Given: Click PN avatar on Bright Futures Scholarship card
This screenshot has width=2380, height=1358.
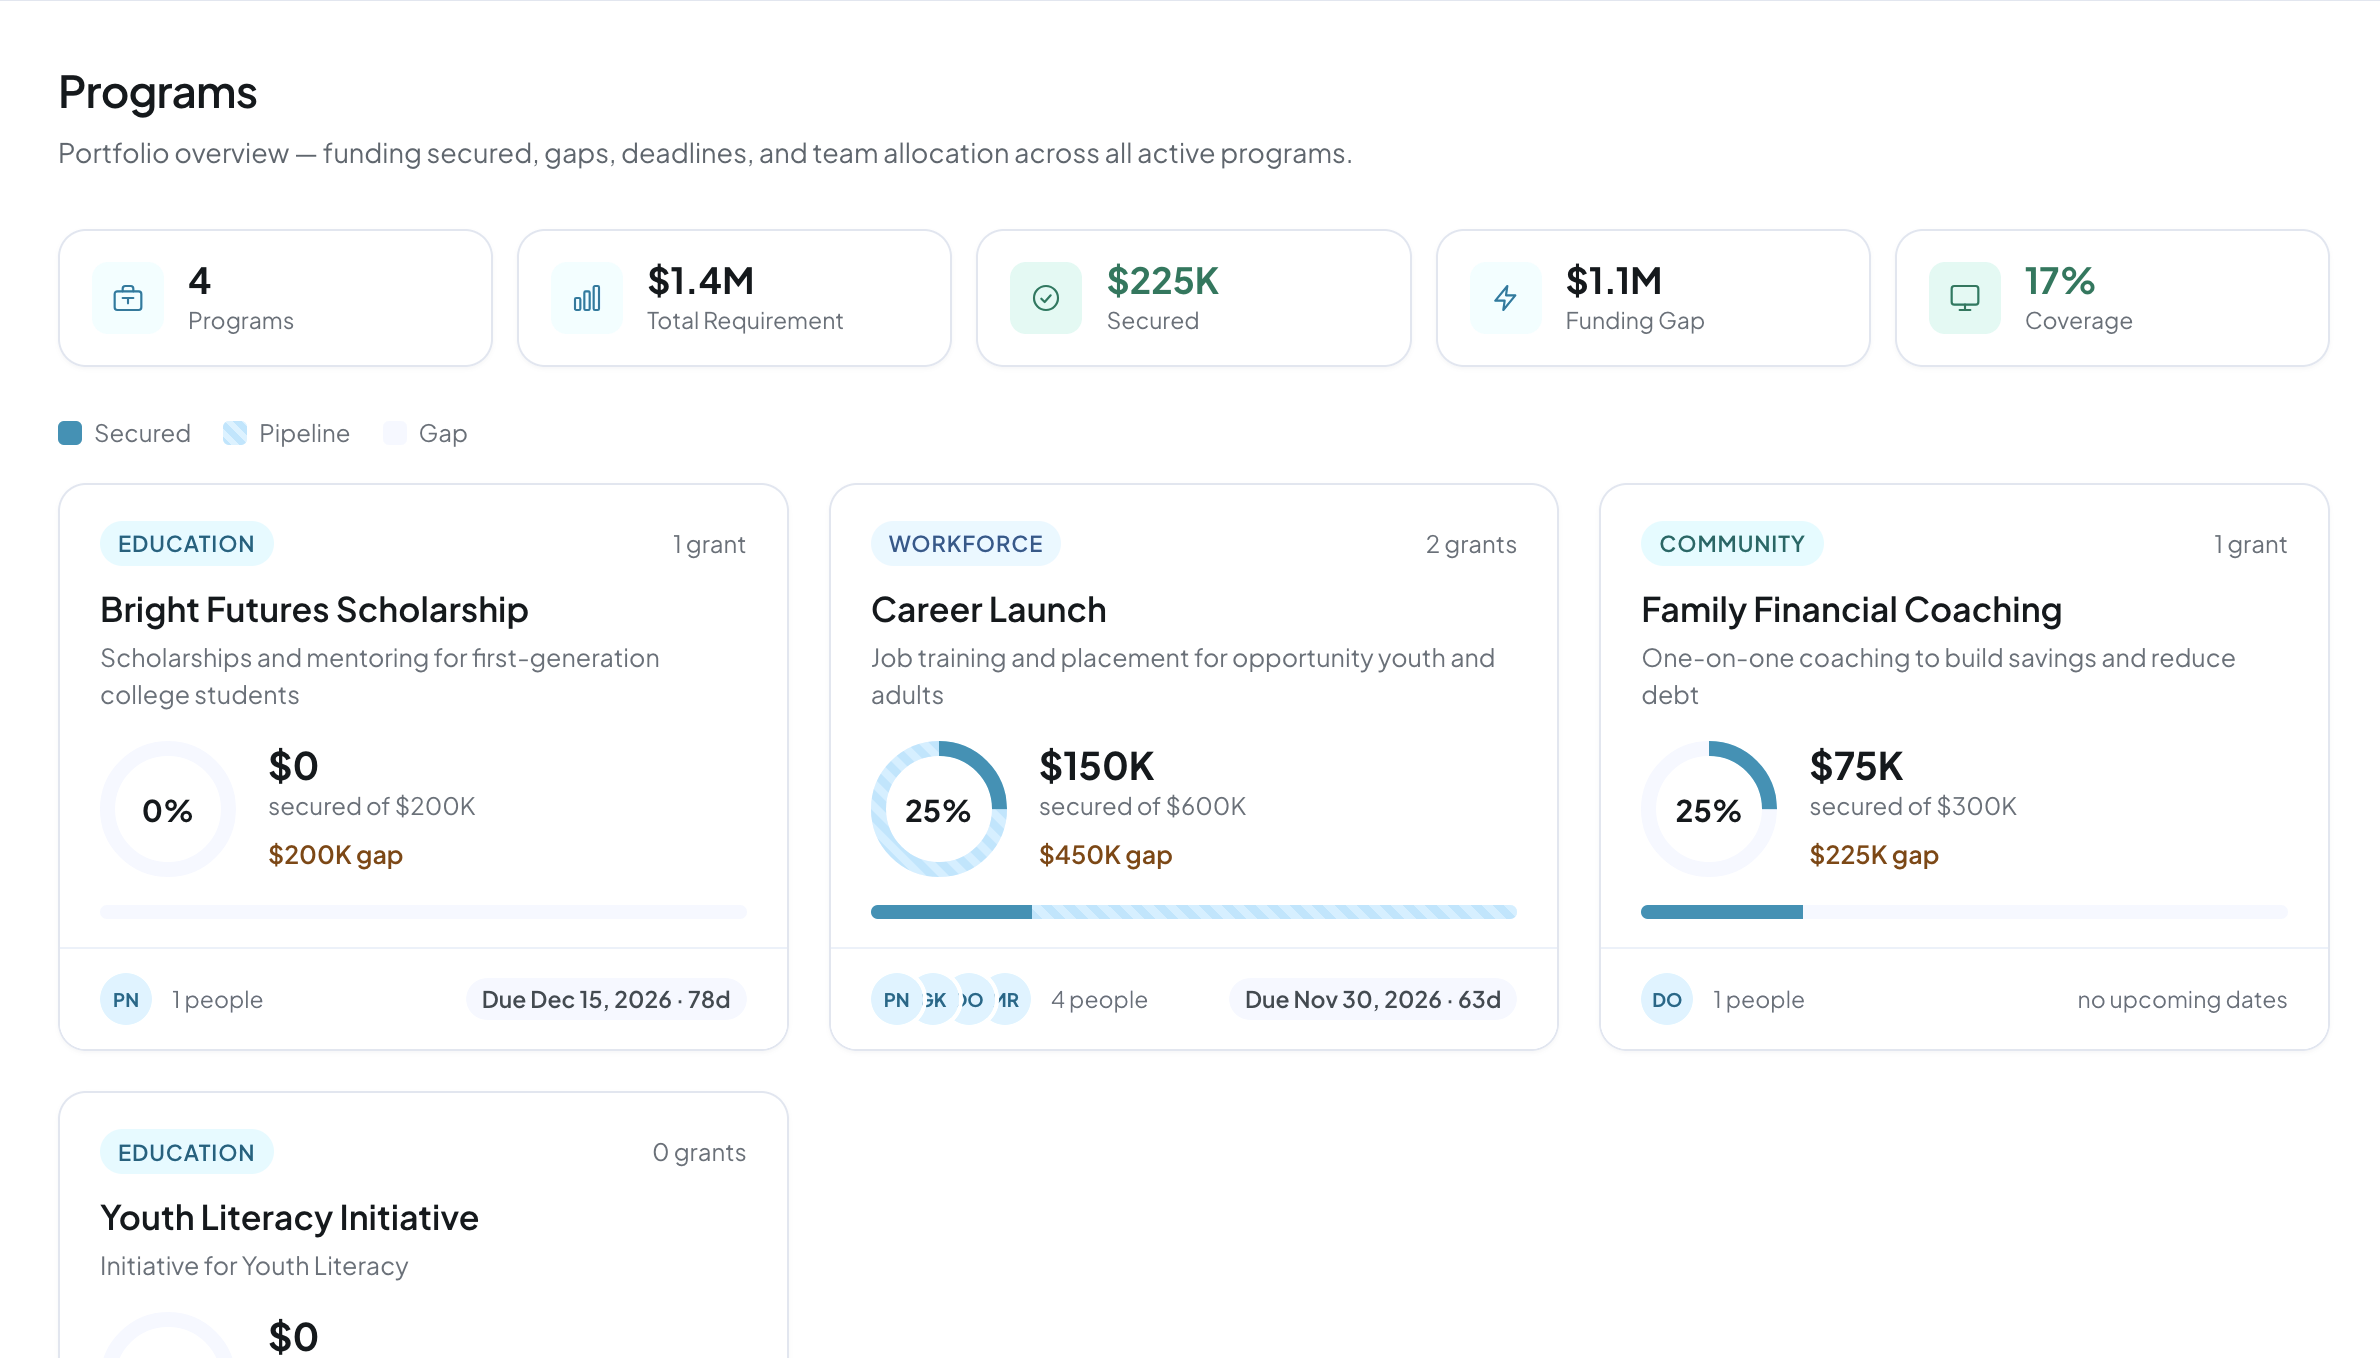Looking at the screenshot, I should tap(126, 999).
